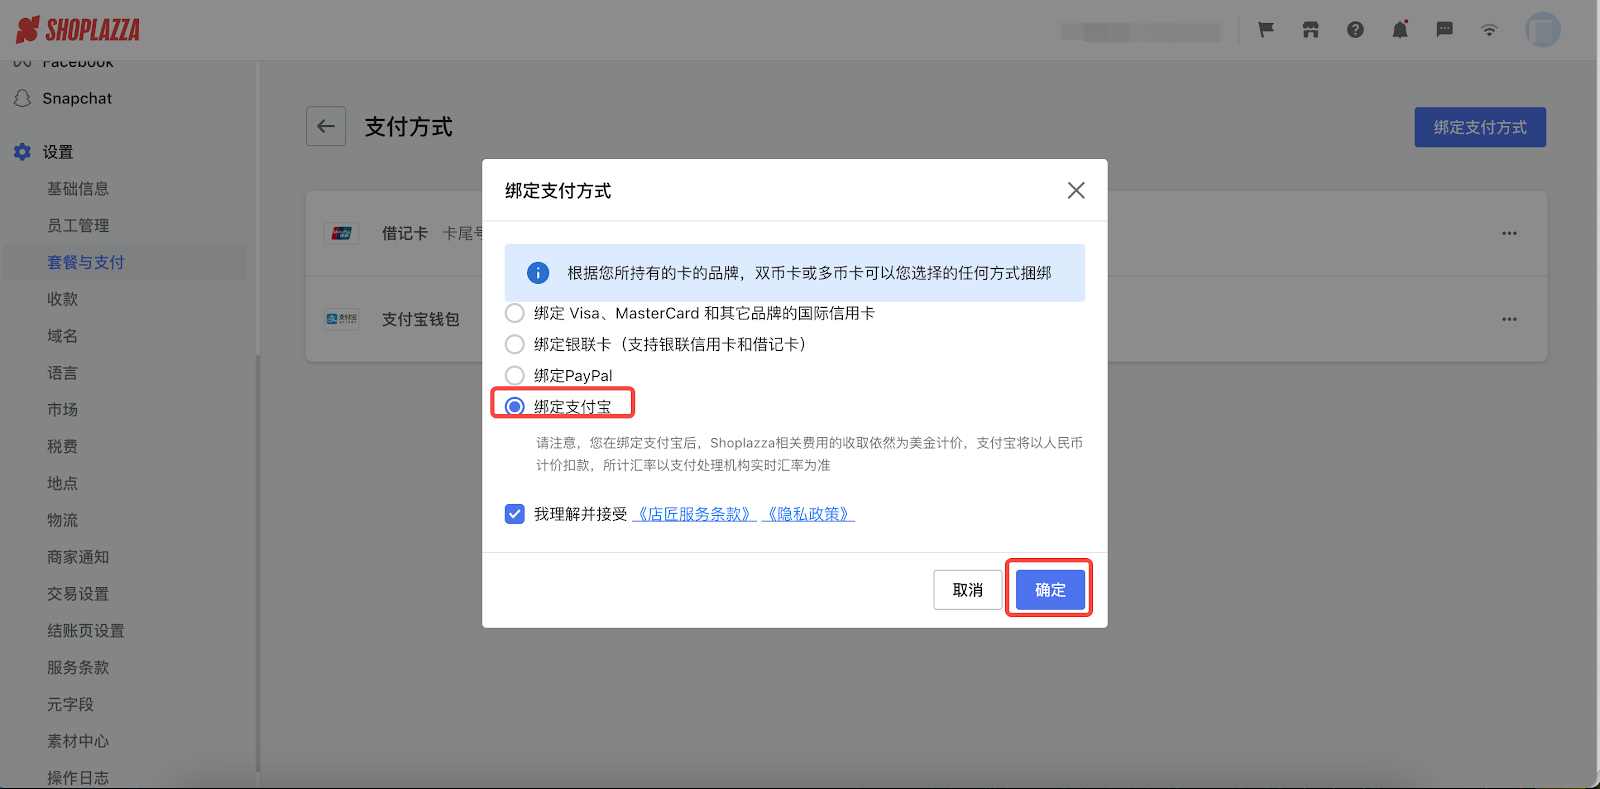1600x789 pixels.
Task: Open the help question mark icon
Action: pos(1355,30)
